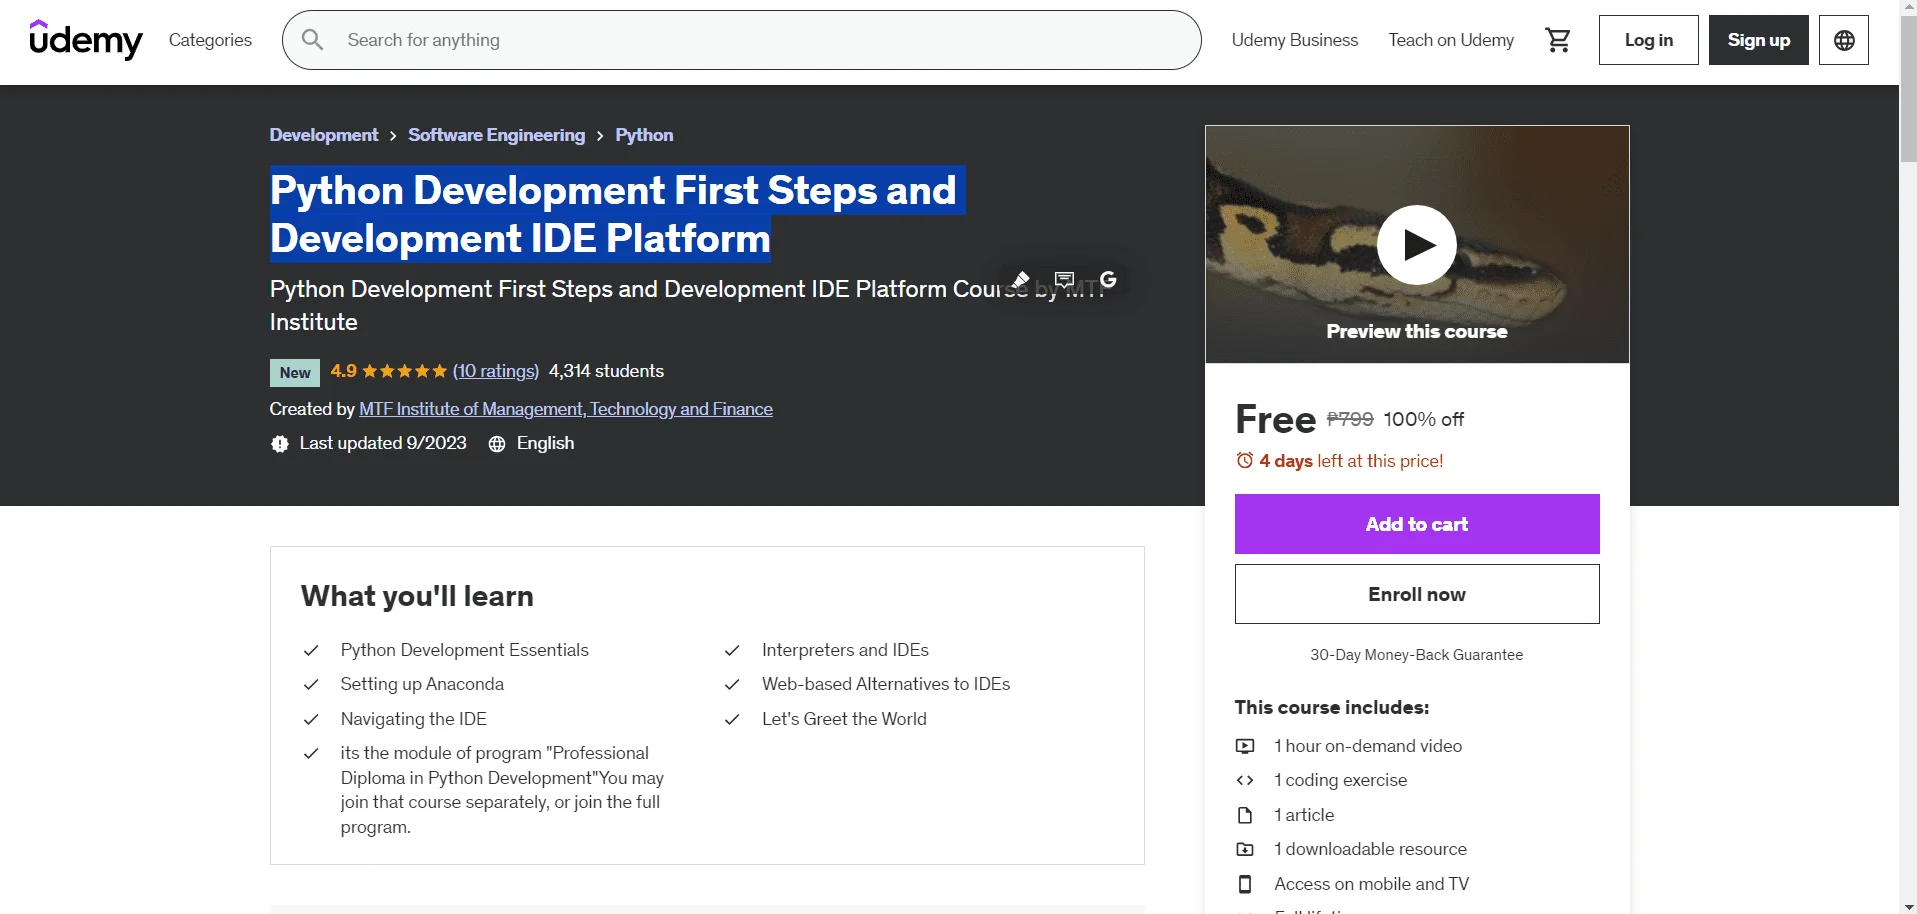
Task: Click the What you'll learn heading
Action: [x=417, y=596]
